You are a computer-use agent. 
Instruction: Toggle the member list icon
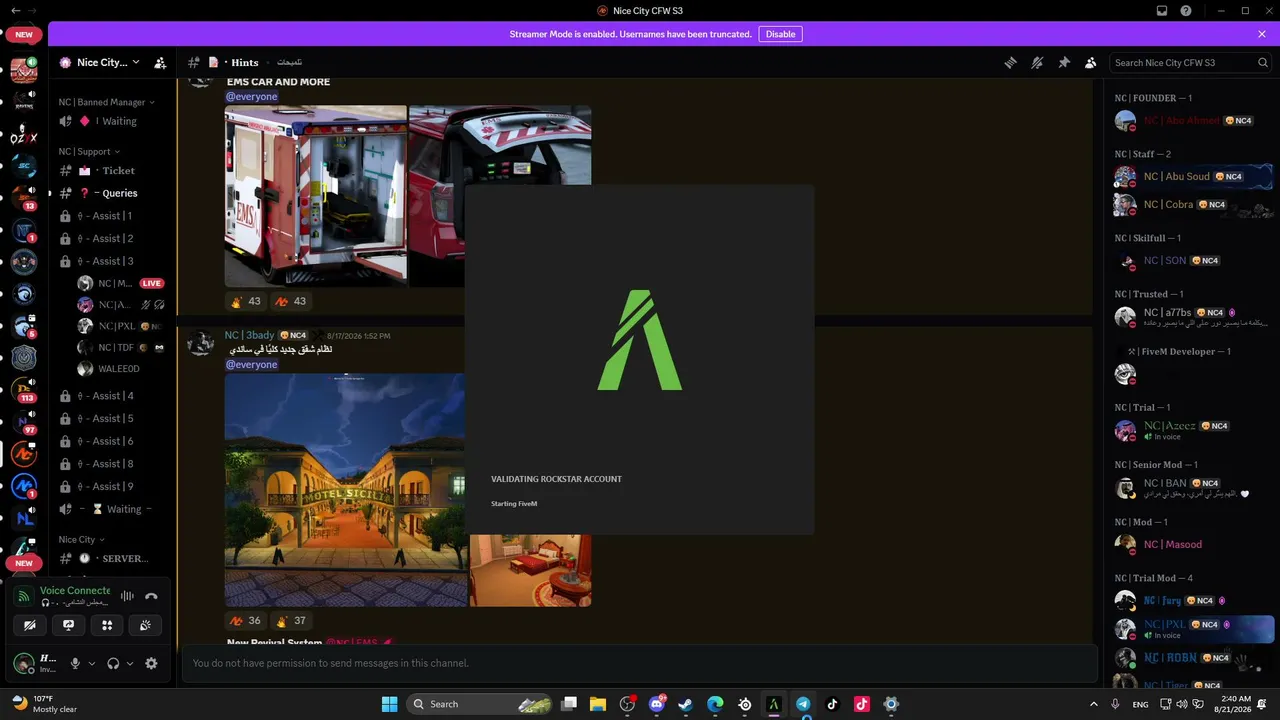1091,62
